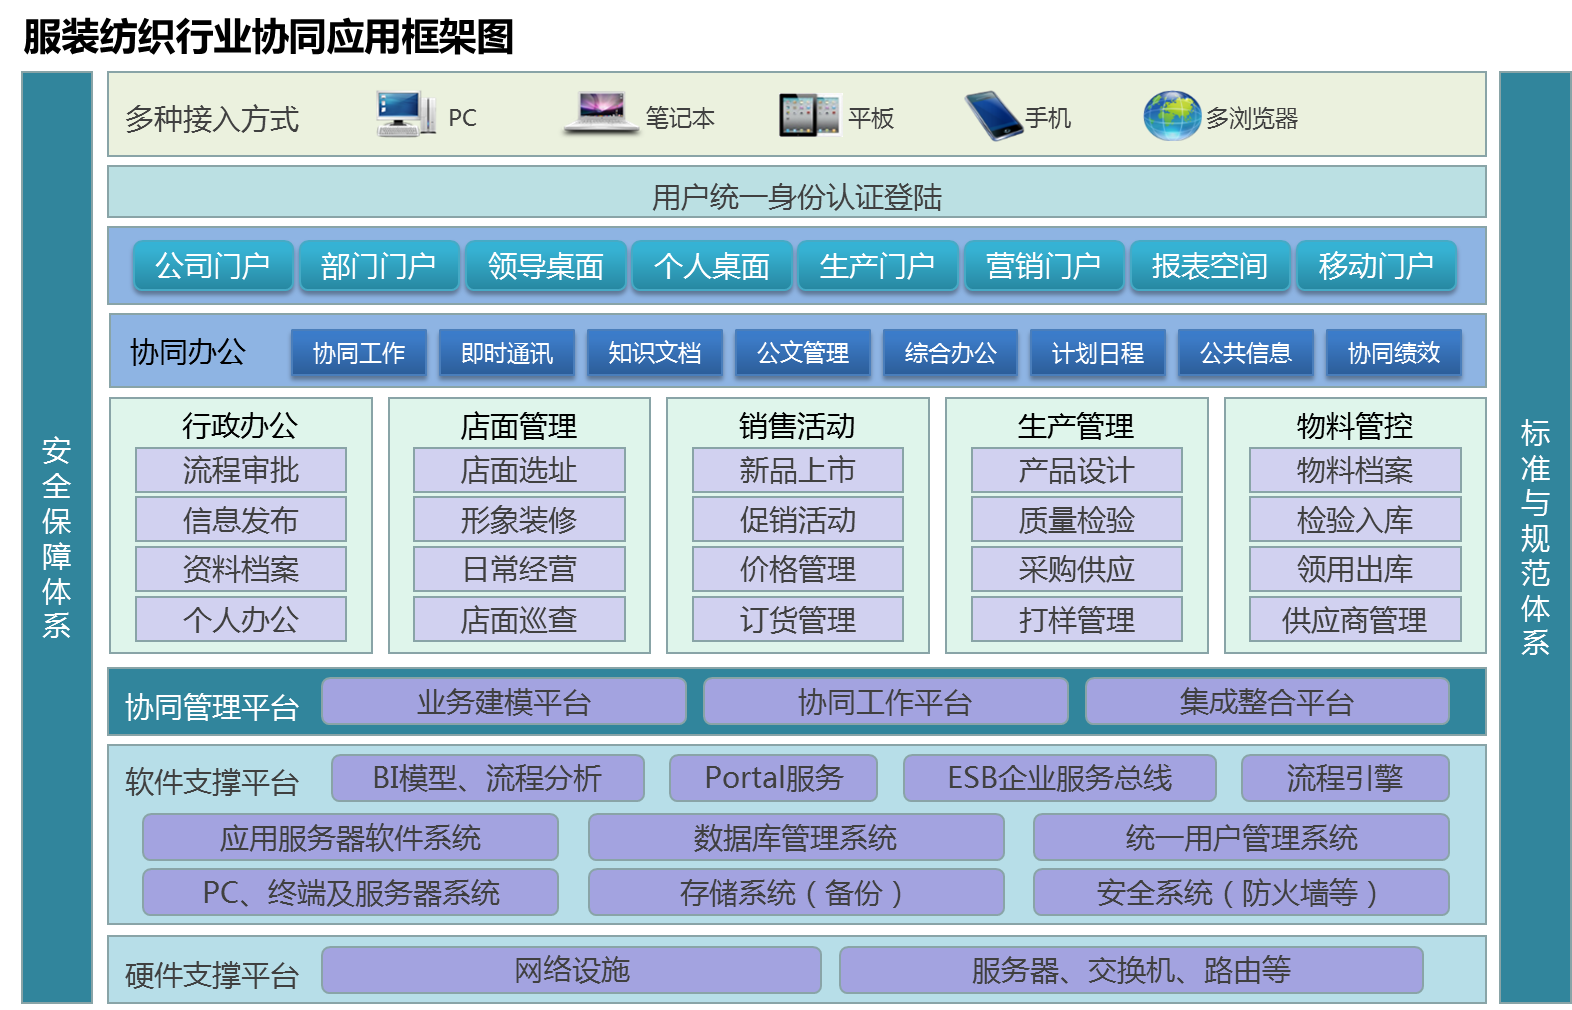Viewport: 1572px width, 1010px height.
Task: Switch to the 公文管理 tab
Action: 803,353
